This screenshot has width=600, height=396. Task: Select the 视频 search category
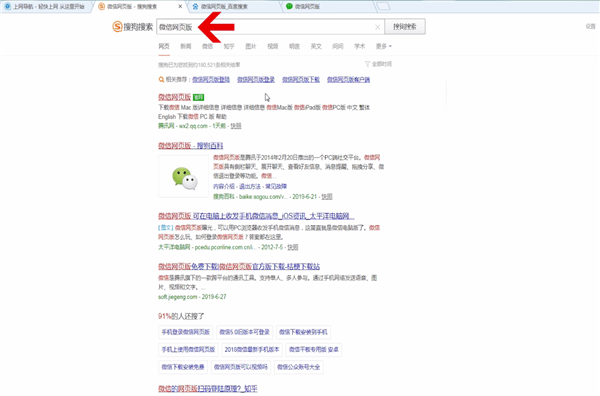tap(272, 46)
